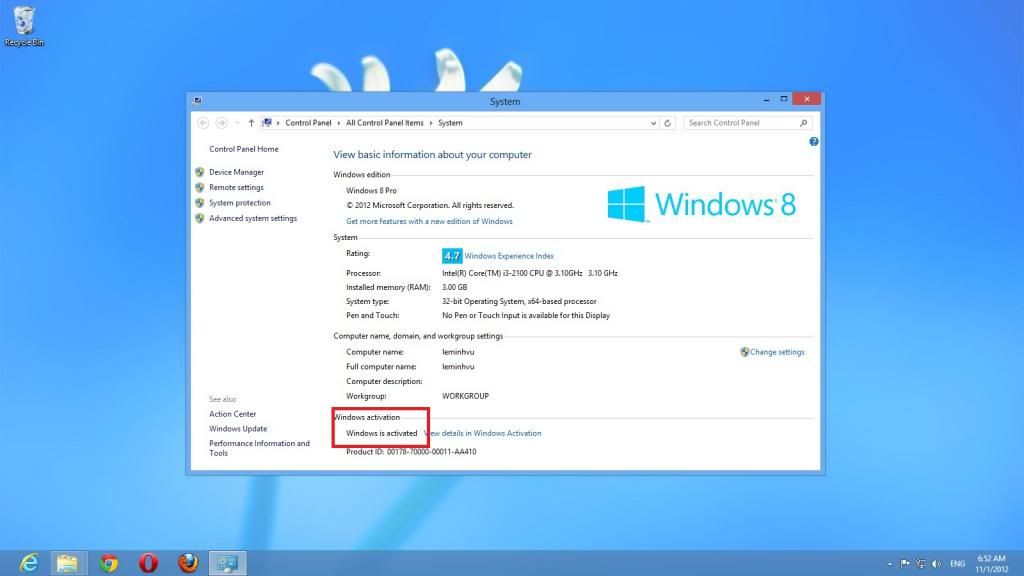
Task: Click the System window title bar icon
Action: (x=197, y=101)
